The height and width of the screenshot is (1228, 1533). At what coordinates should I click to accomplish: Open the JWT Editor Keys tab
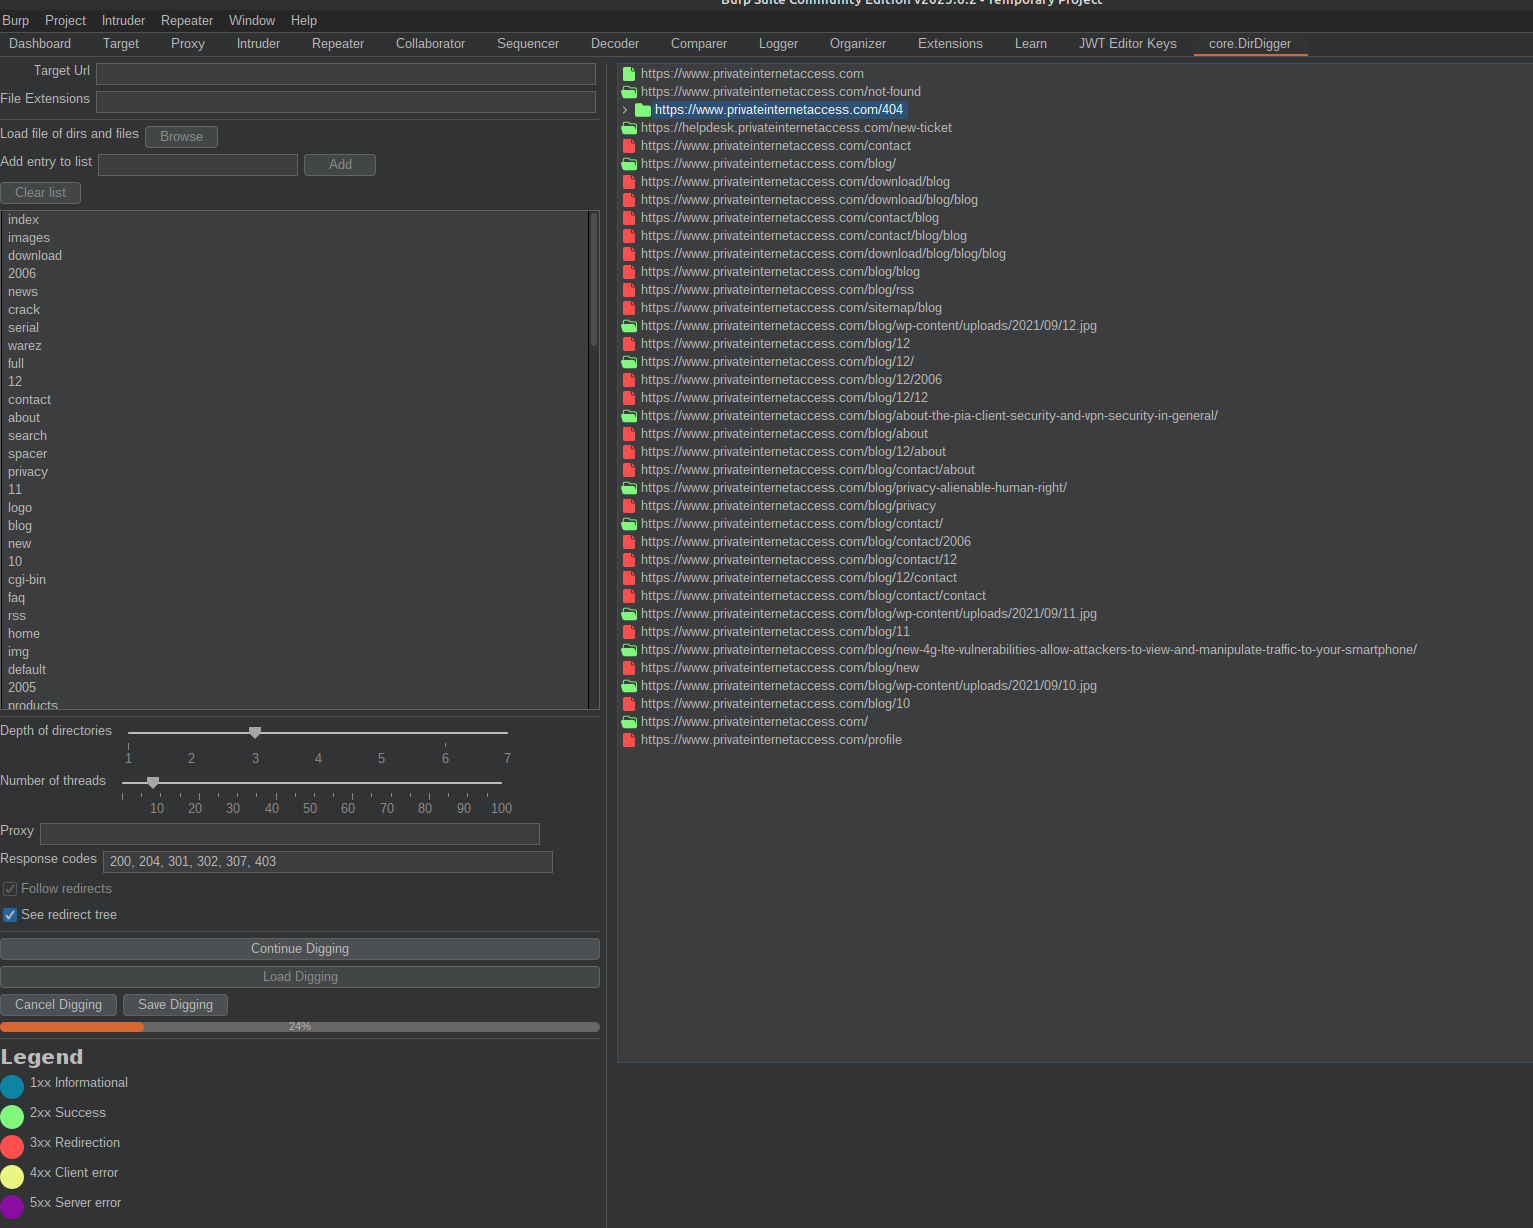click(x=1128, y=44)
